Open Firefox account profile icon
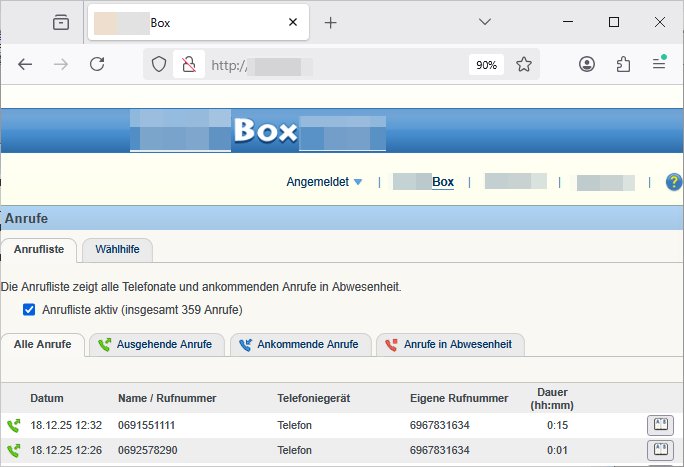 coord(587,64)
